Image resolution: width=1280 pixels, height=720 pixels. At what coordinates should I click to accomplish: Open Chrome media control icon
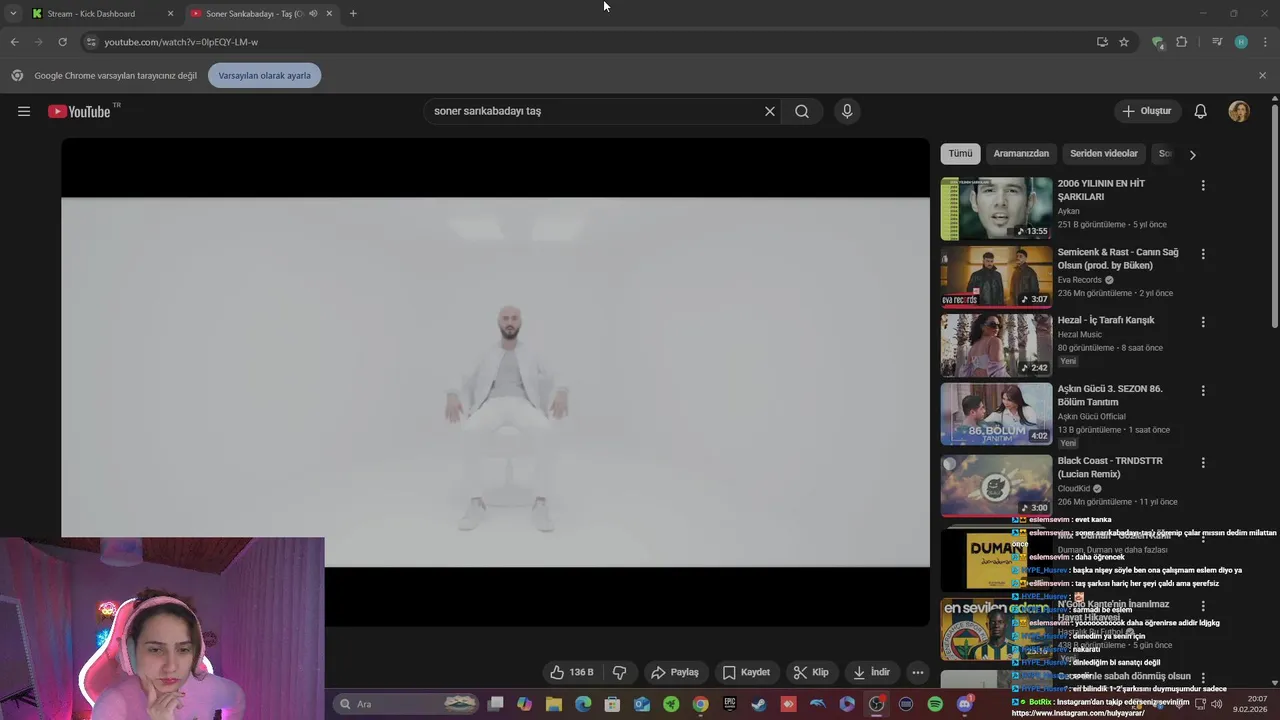1217,42
